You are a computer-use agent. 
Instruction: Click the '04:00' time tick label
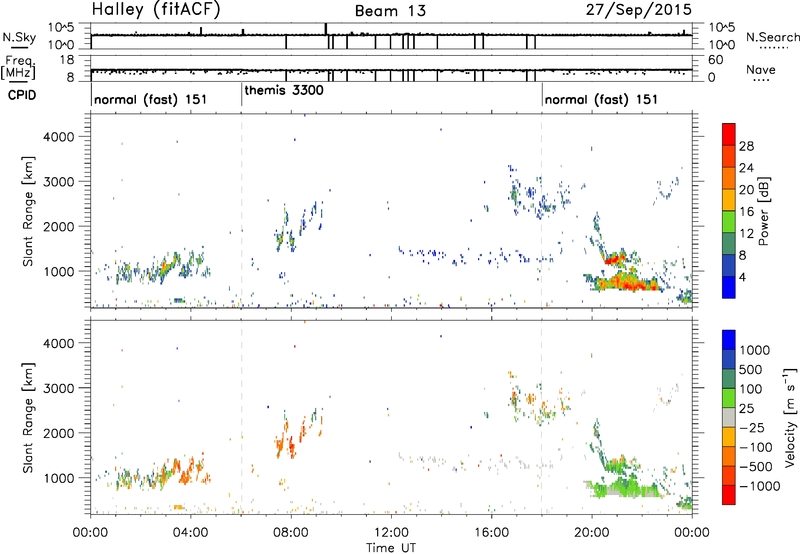pos(191,533)
